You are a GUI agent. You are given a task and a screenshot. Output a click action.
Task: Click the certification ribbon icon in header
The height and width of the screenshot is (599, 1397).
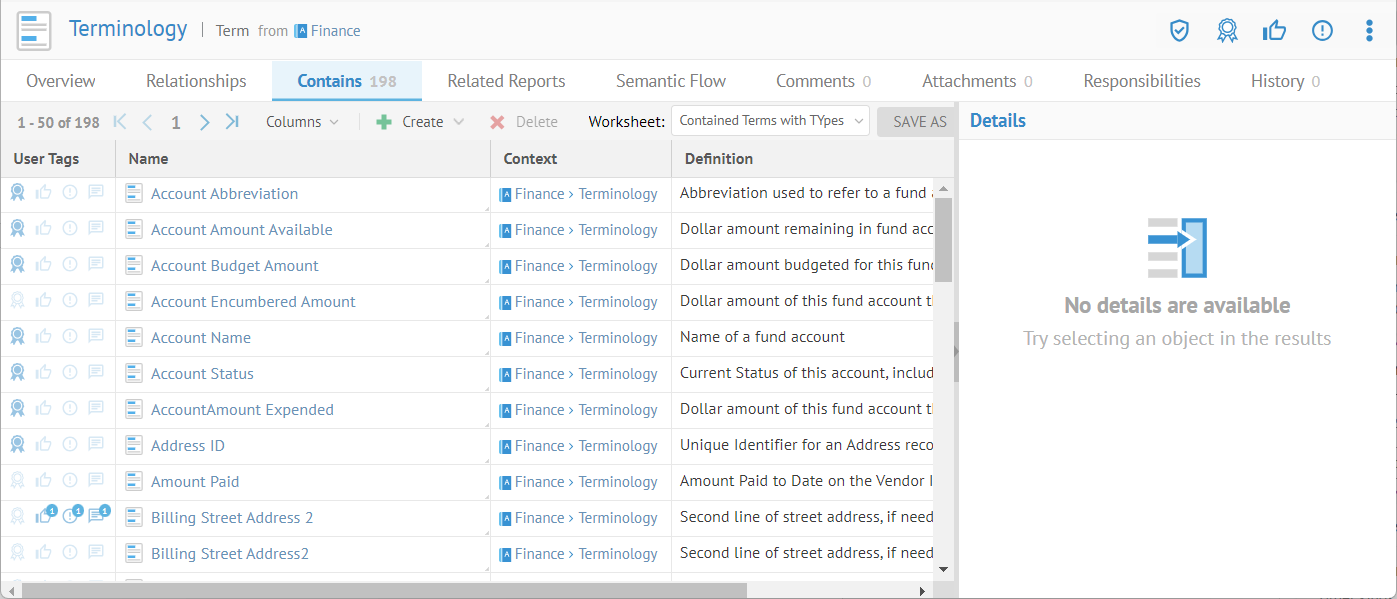coord(1227,31)
